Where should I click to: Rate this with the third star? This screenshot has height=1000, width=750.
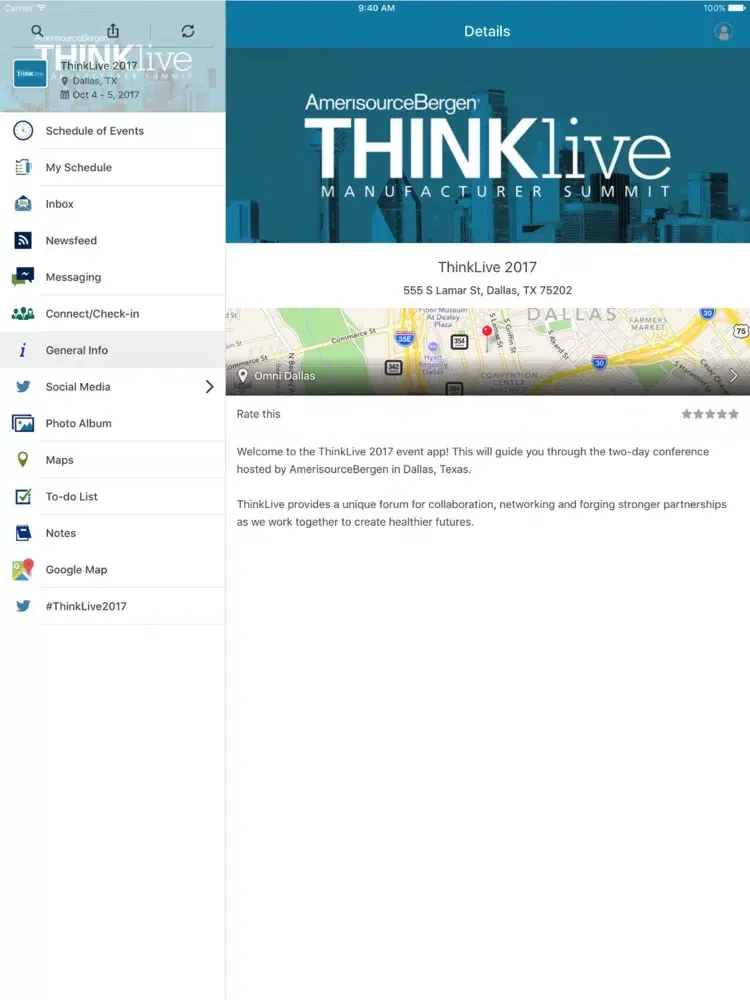point(710,414)
